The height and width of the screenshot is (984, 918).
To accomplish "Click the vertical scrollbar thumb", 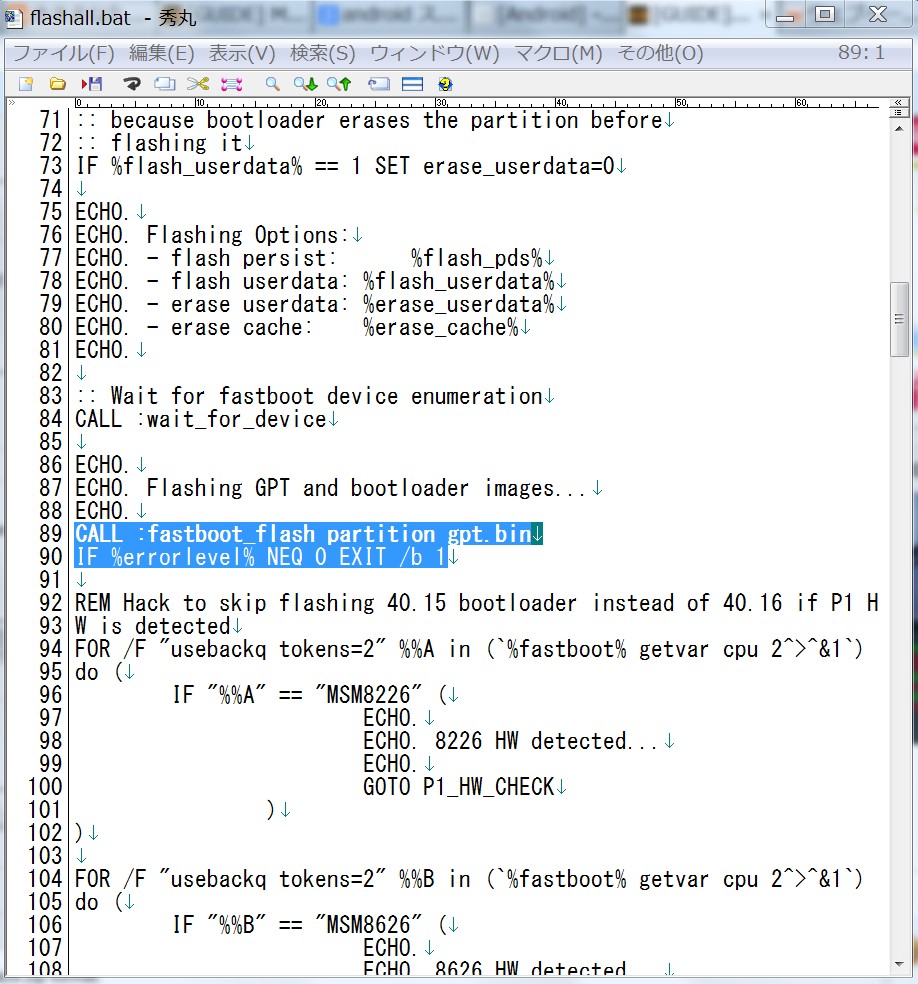I will coord(899,319).
